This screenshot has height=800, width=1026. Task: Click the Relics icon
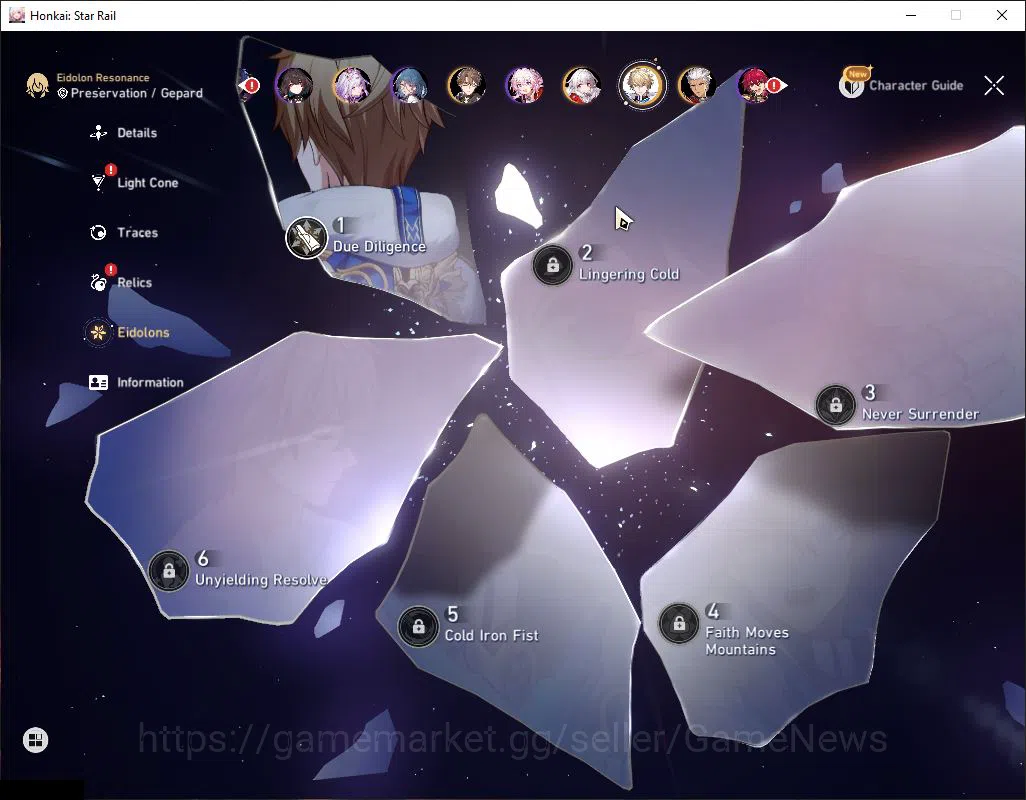click(98, 283)
